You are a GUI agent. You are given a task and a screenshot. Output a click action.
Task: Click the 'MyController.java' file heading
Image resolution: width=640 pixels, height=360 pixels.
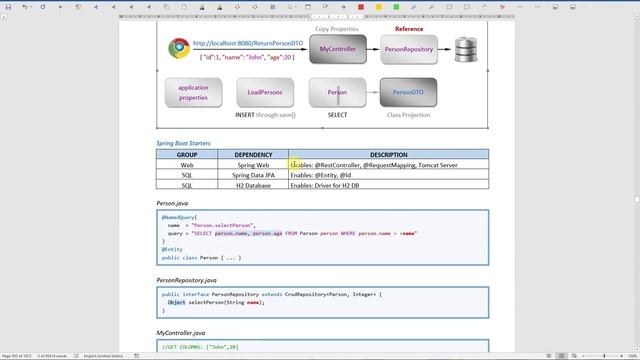pos(180,333)
